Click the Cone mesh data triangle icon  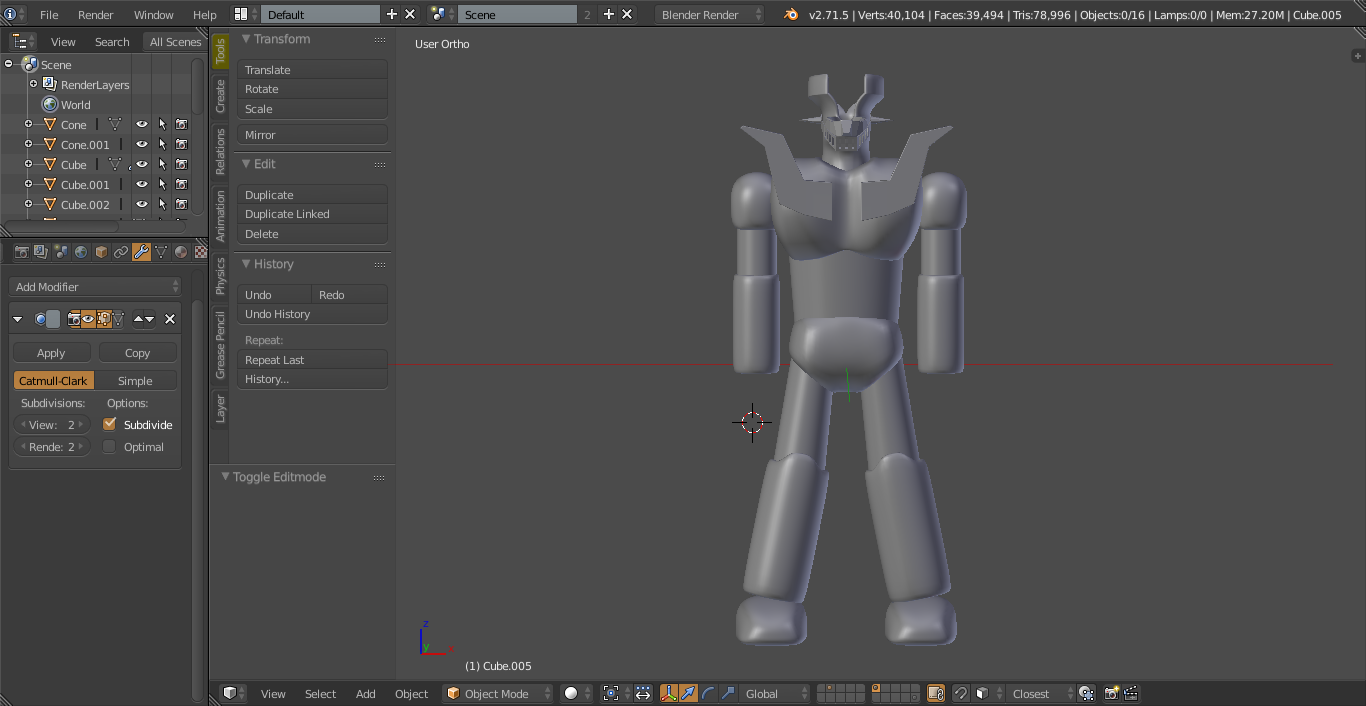115,125
